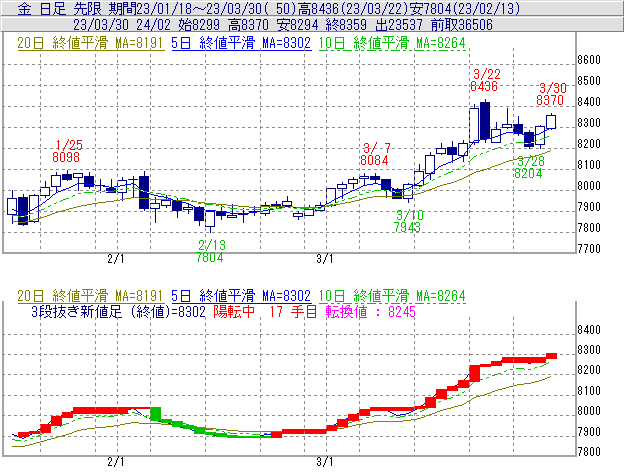
Task: Click the 10日 終値平滑 legend in lower chart
Action: (392, 296)
